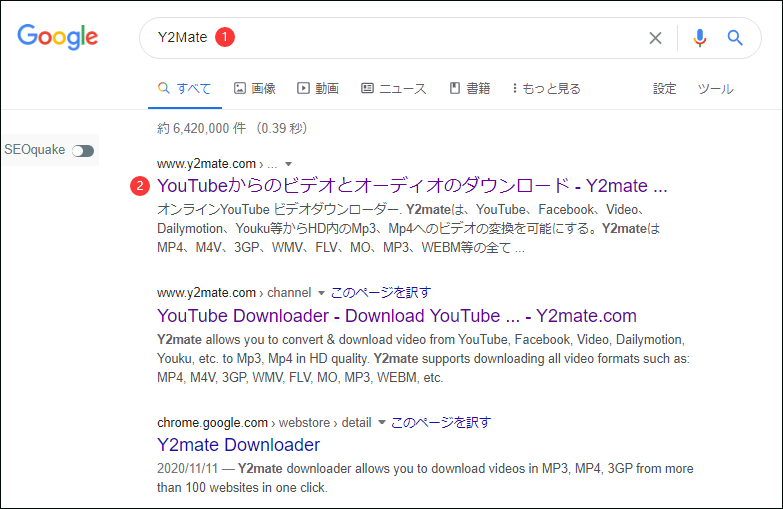Click このページを訳す for the chrome.google.com result
783x509 pixels.
[441, 423]
